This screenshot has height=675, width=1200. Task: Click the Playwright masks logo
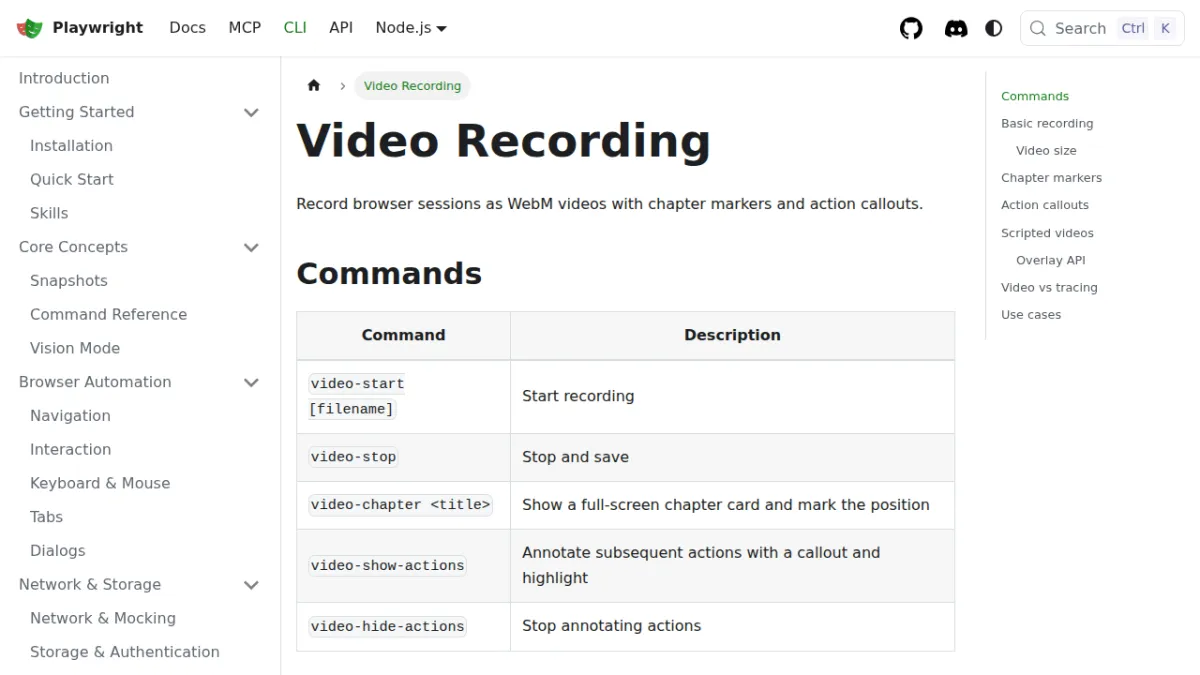30,28
